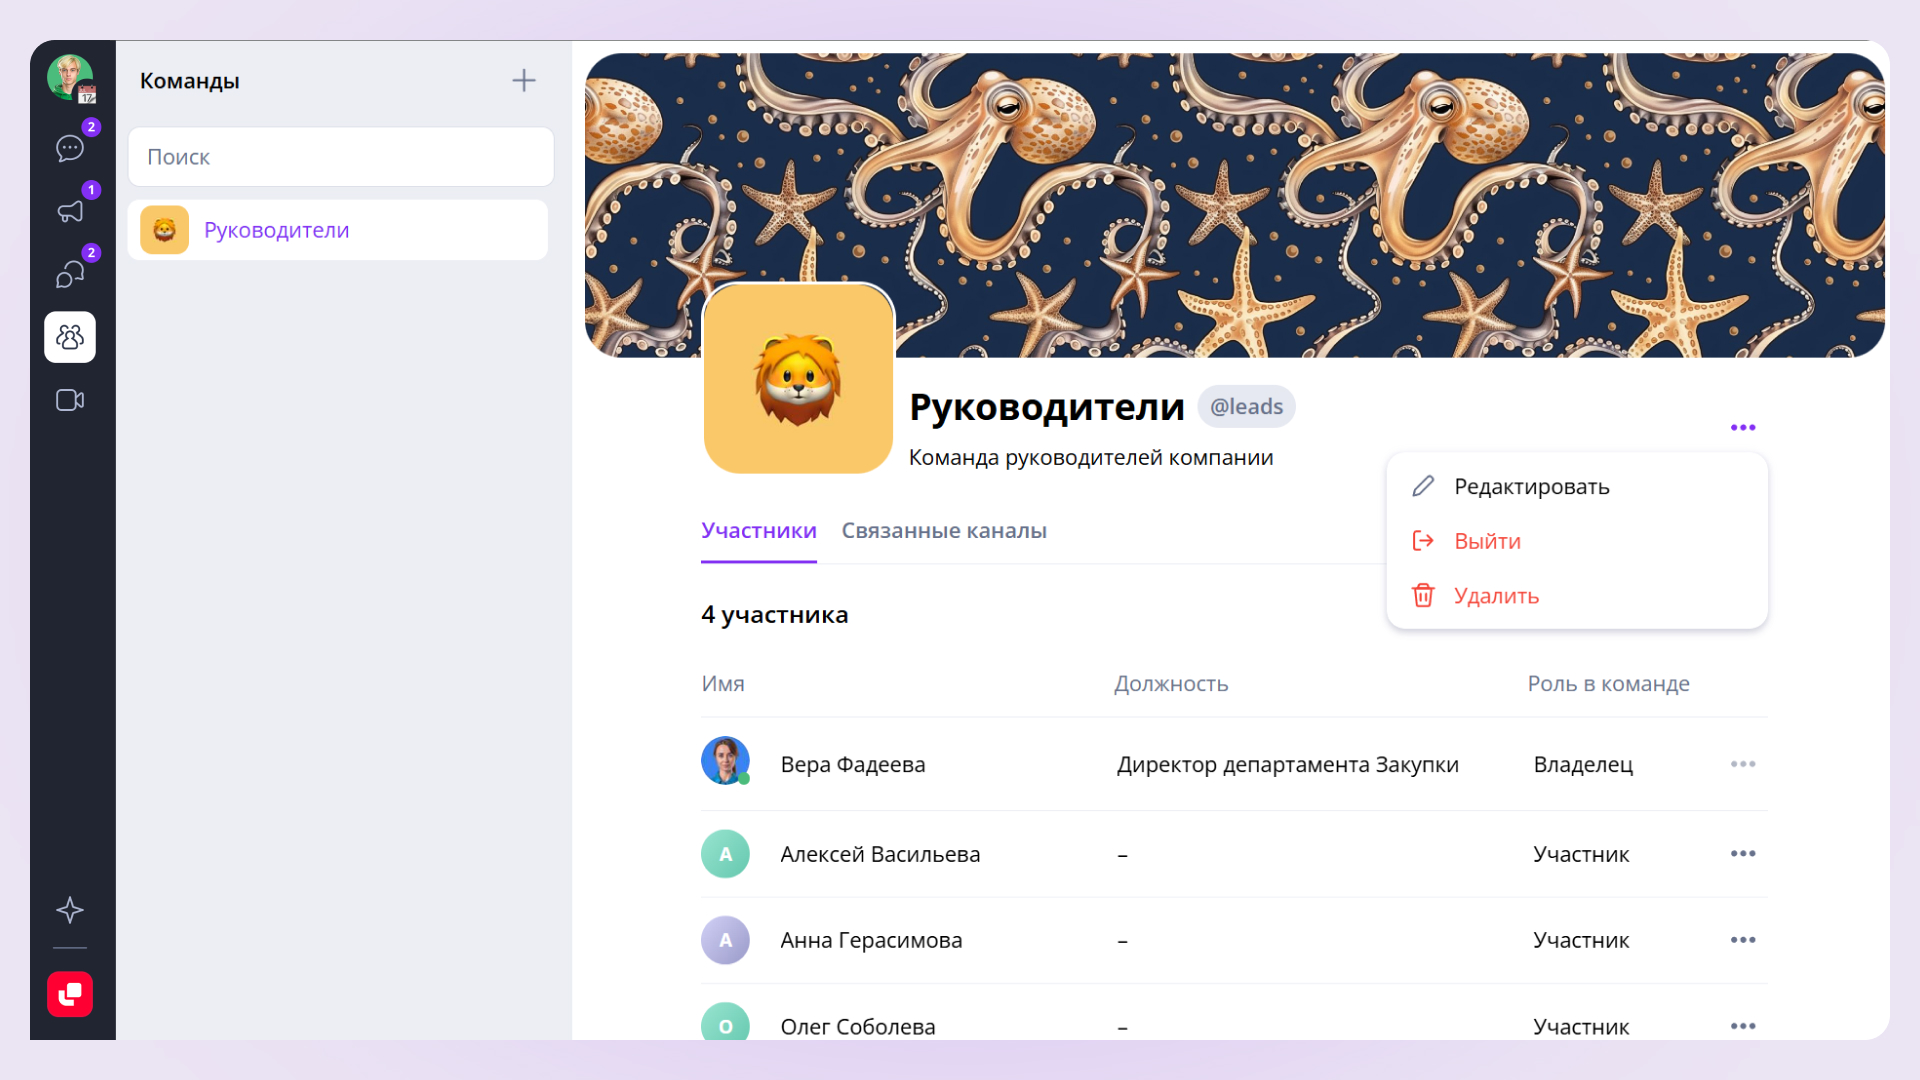1920x1080 pixels.
Task: Click the trash icon beside Удалить
Action: pos(1423,596)
